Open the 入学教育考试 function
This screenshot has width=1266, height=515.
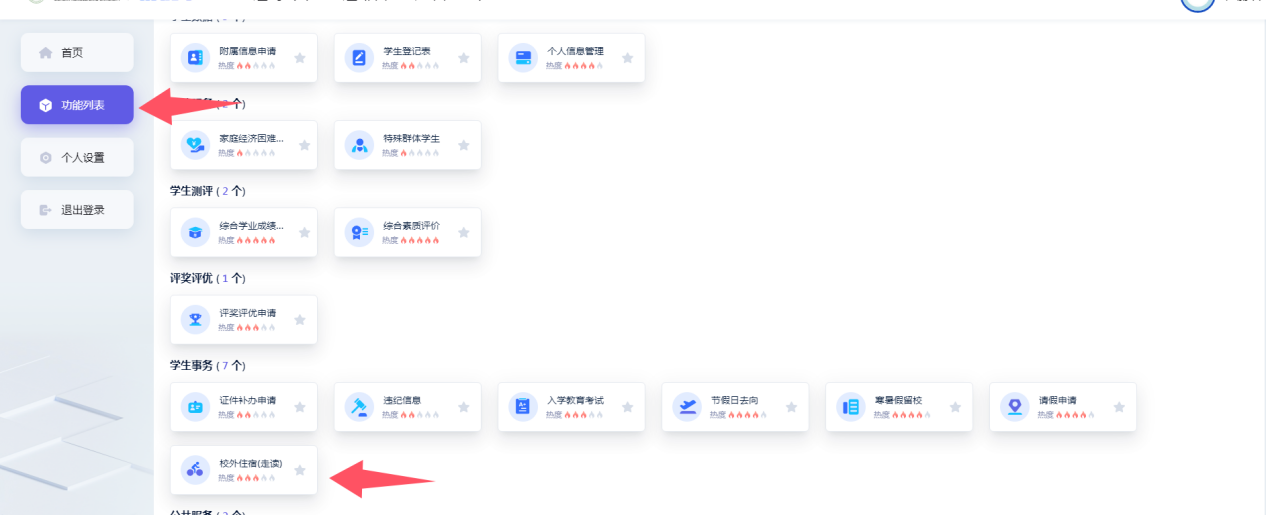point(575,401)
